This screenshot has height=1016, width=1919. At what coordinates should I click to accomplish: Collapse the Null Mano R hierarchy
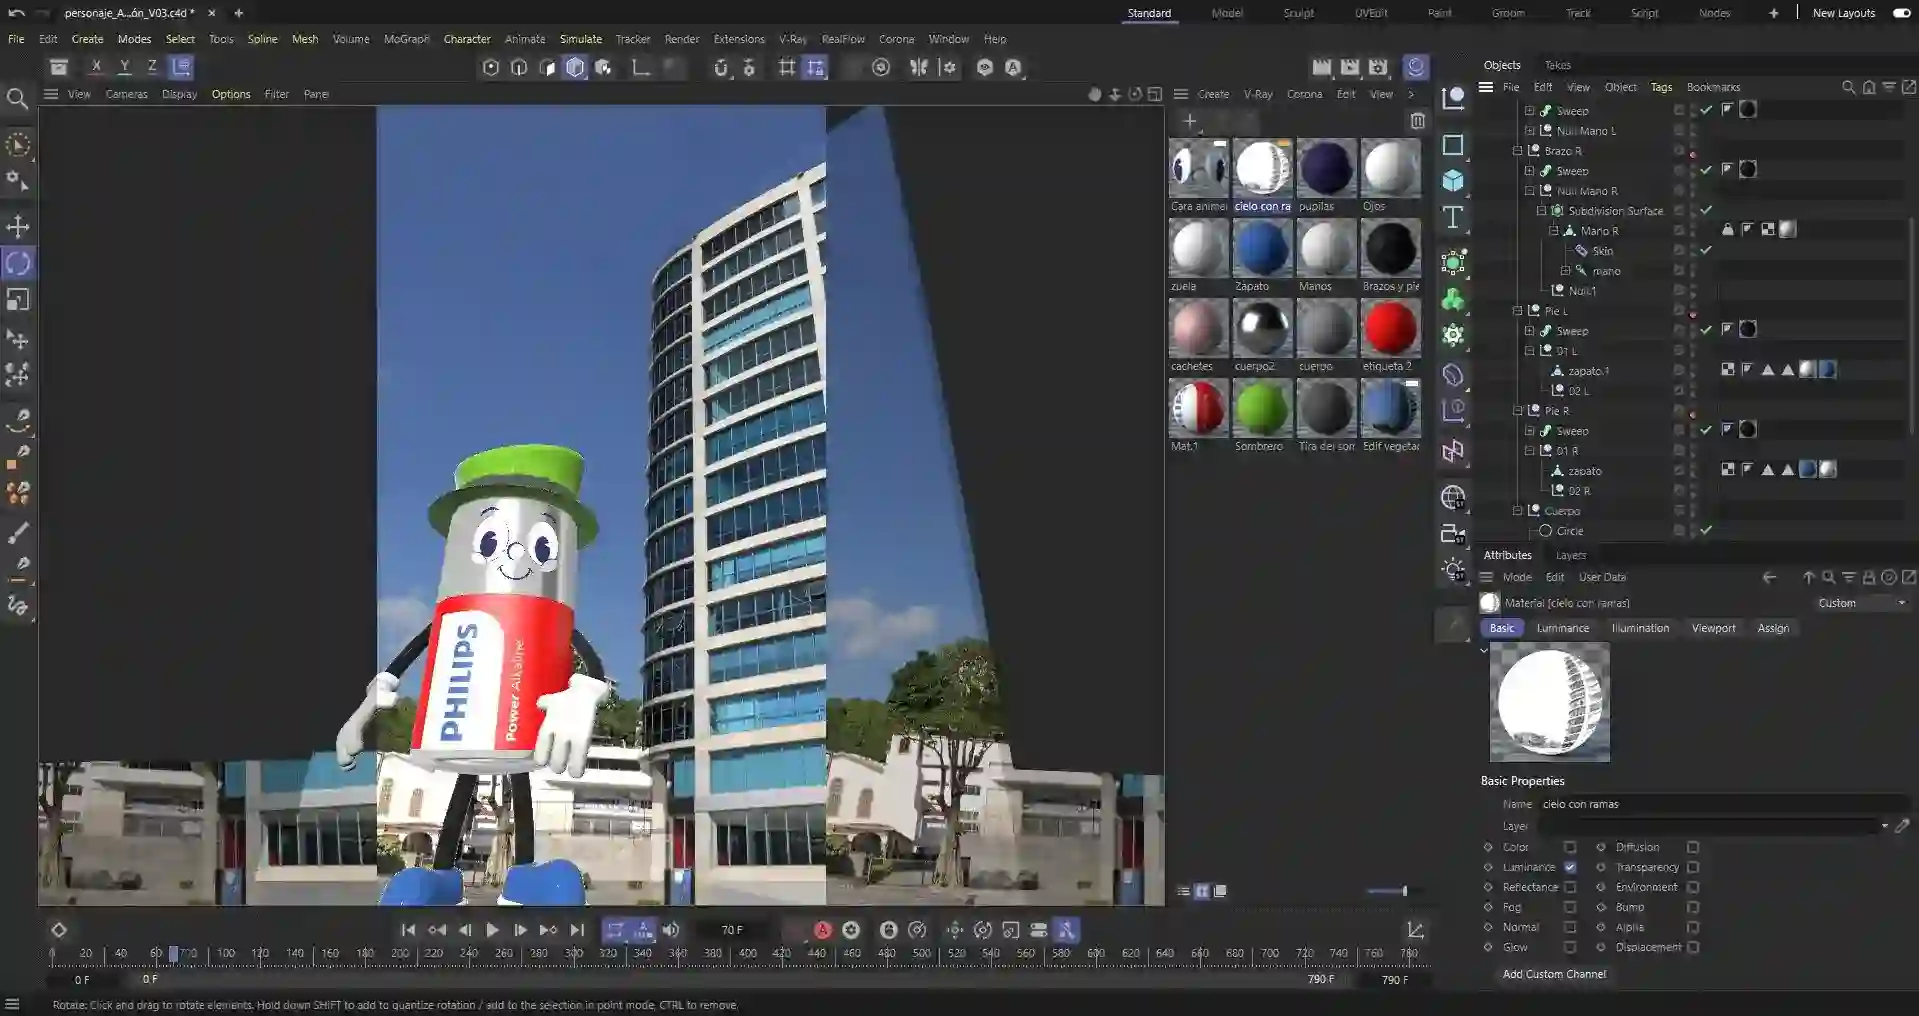point(1529,191)
